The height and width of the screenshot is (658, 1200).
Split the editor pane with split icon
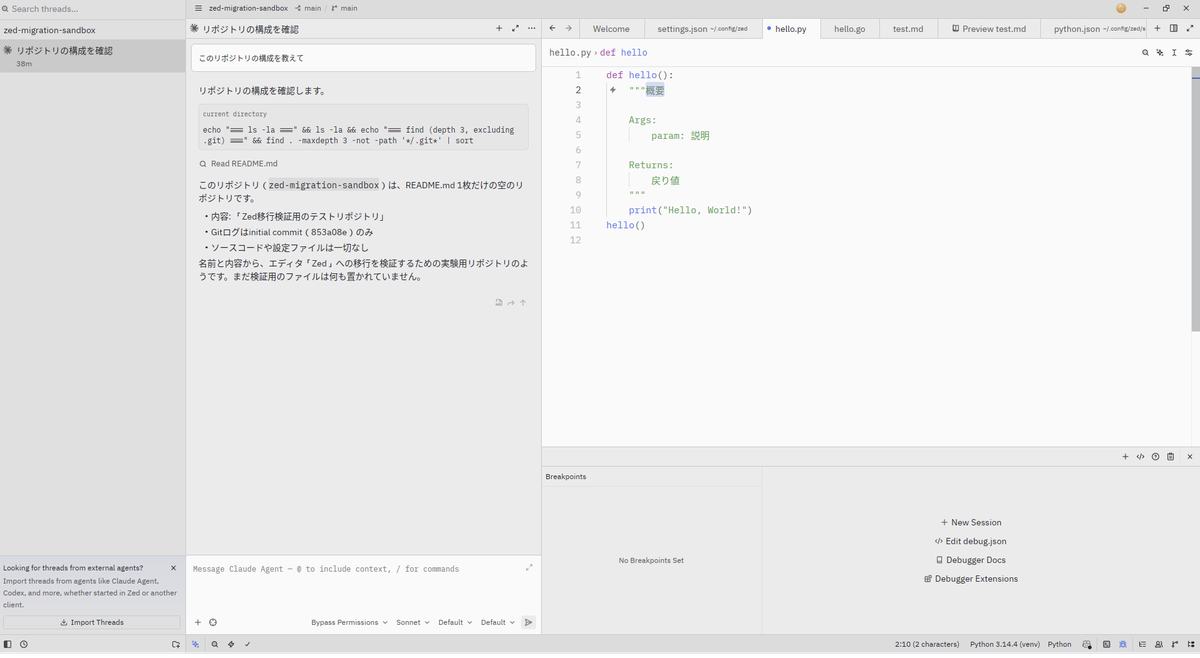(1173, 28)
